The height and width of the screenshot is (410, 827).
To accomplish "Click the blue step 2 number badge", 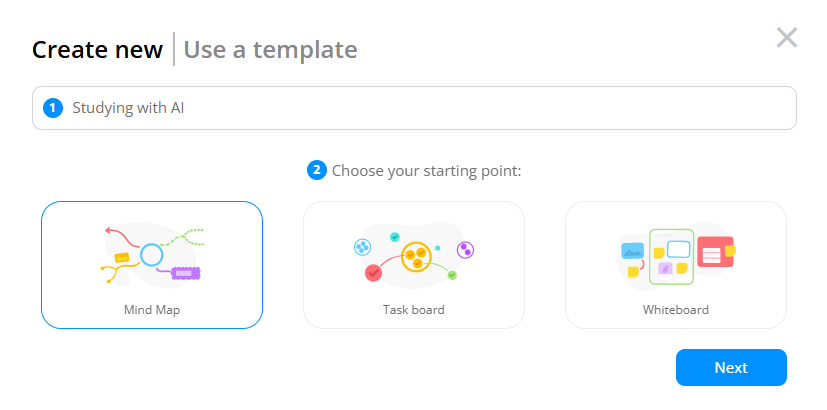I will pos(316,170).
